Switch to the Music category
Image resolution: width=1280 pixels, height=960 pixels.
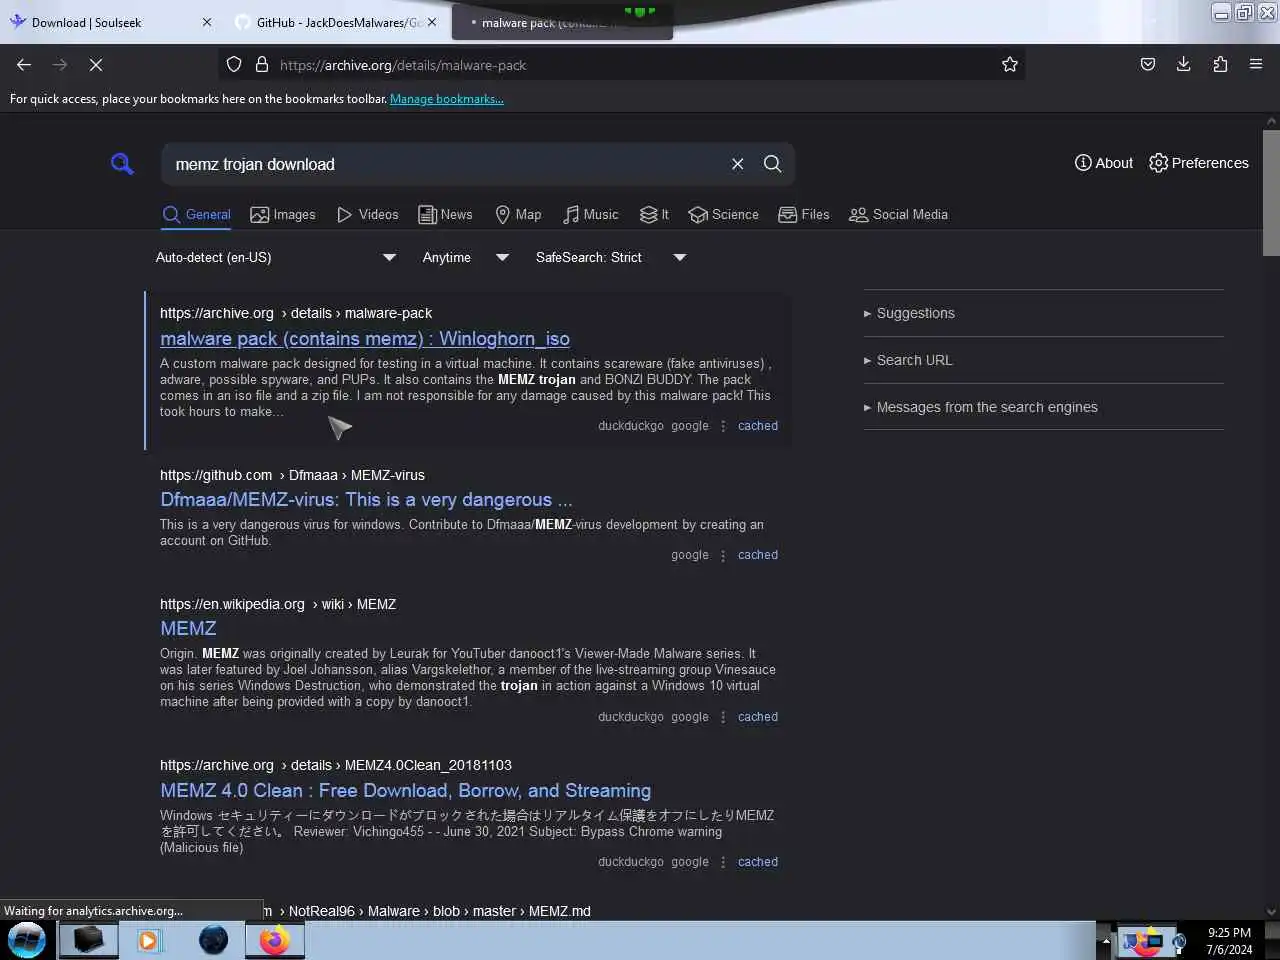point(591,214)
